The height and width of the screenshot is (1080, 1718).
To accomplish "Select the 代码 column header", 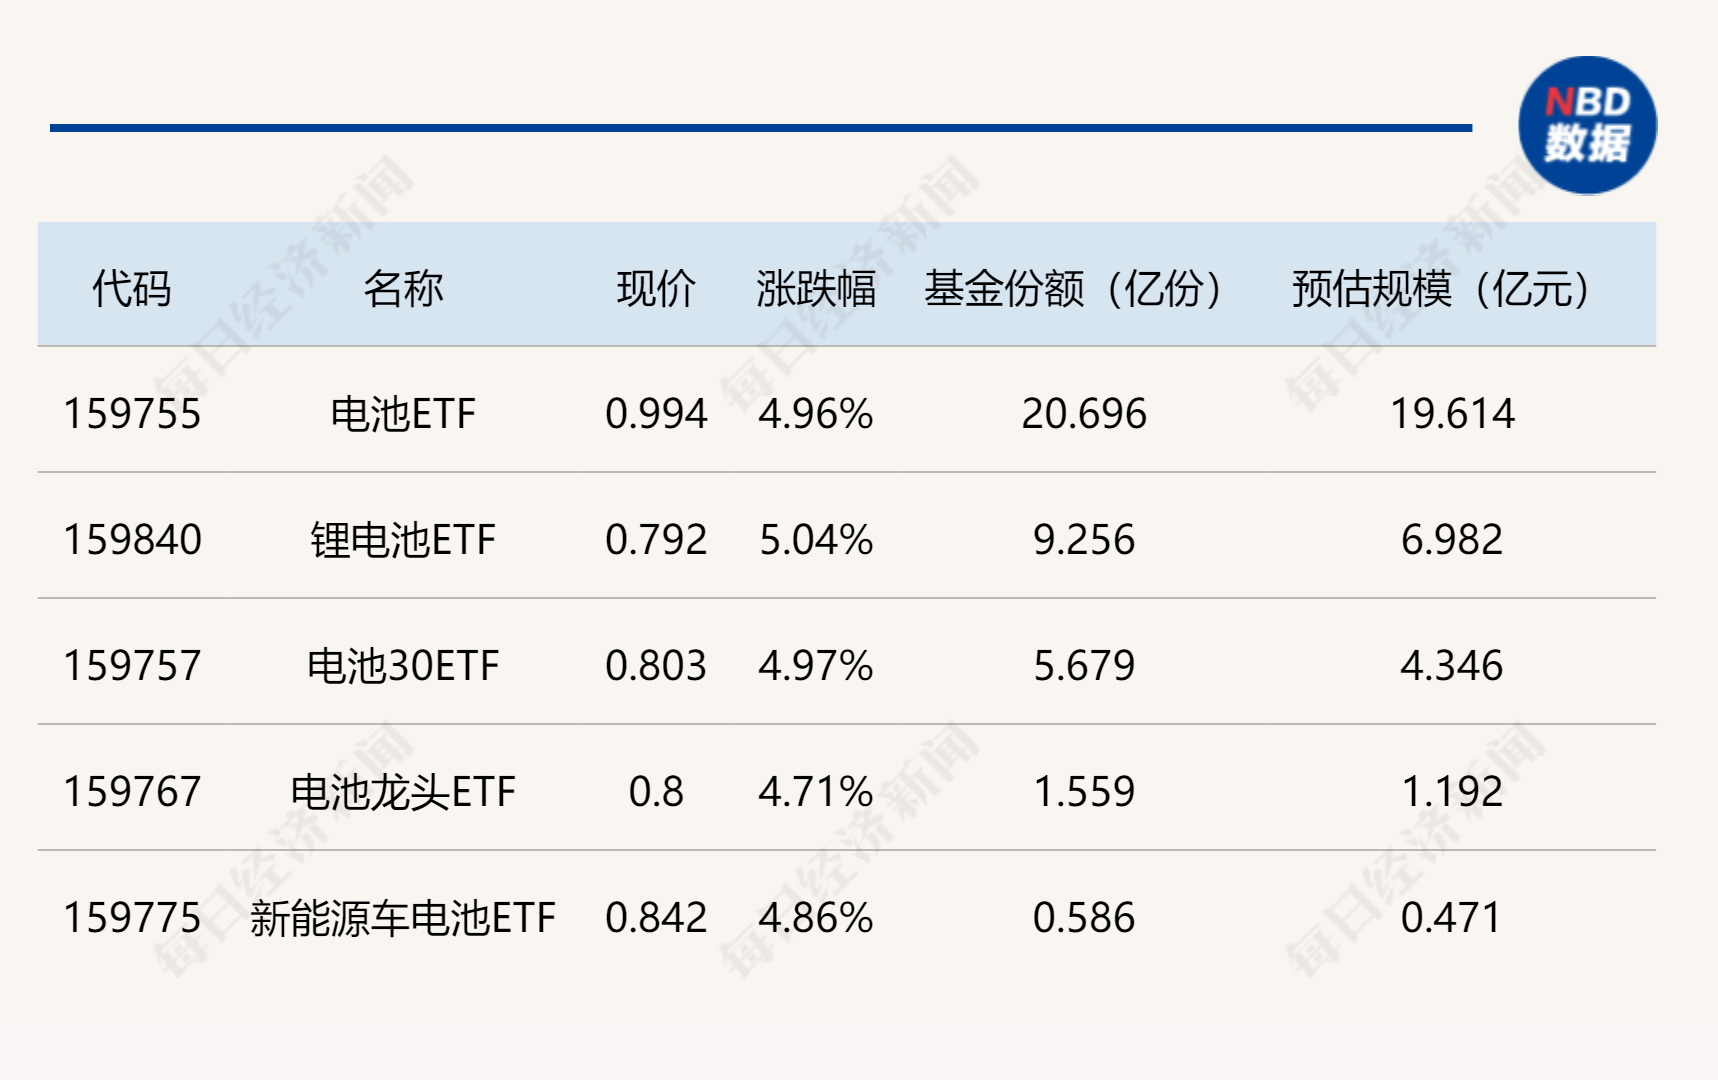I will click(x=132, y=288).
